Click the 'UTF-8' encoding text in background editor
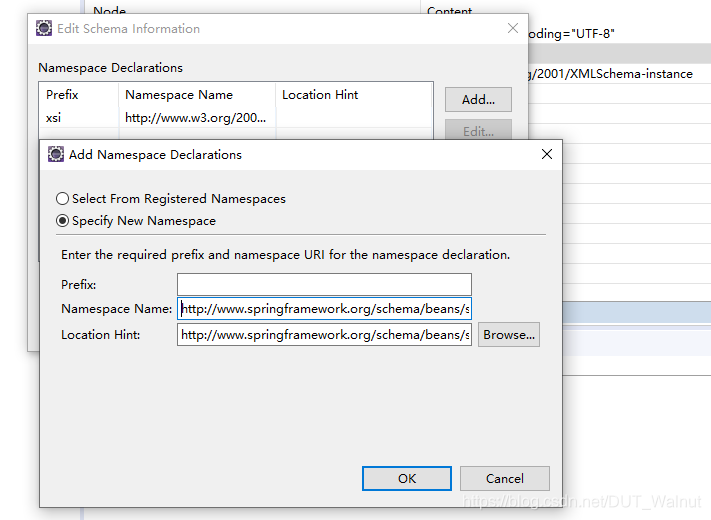 [x=593, y=34]
